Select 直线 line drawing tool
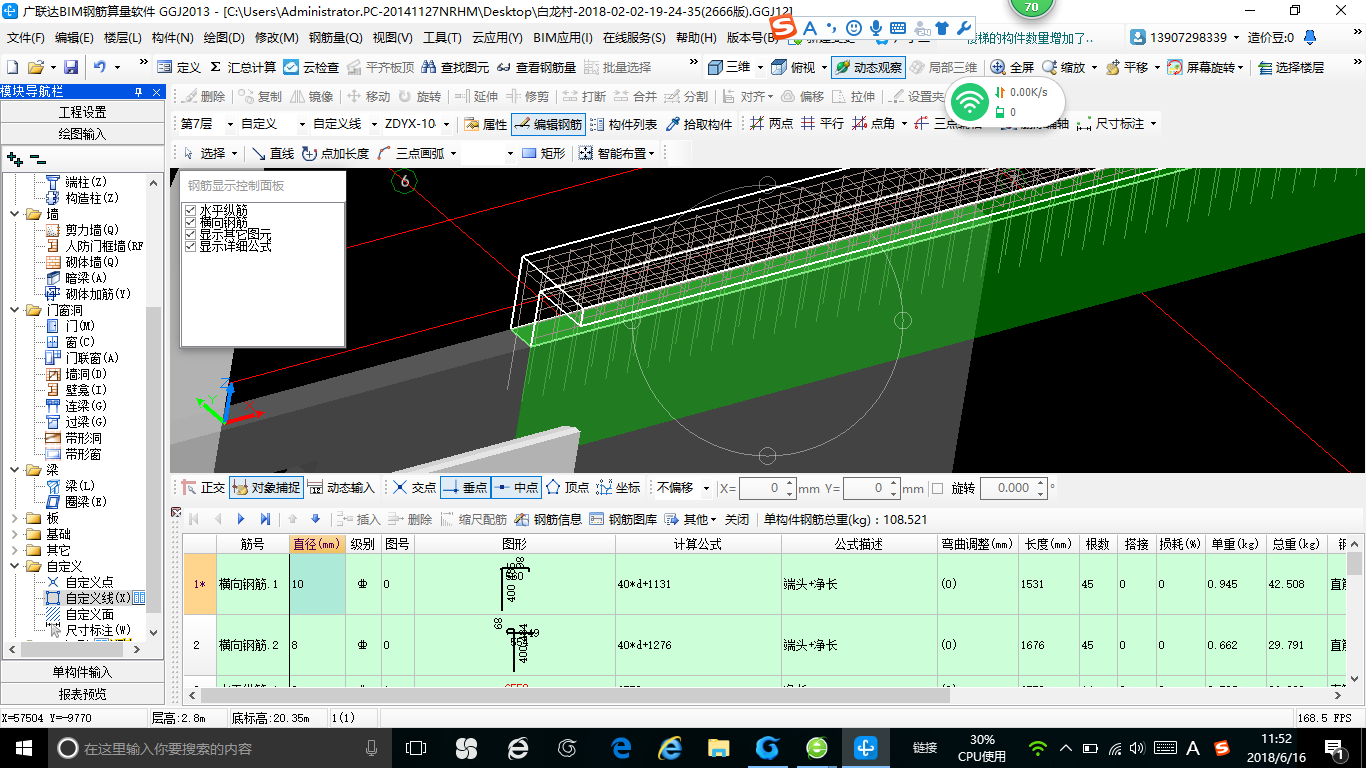The image size is (1366, 768). coord(273,153)
